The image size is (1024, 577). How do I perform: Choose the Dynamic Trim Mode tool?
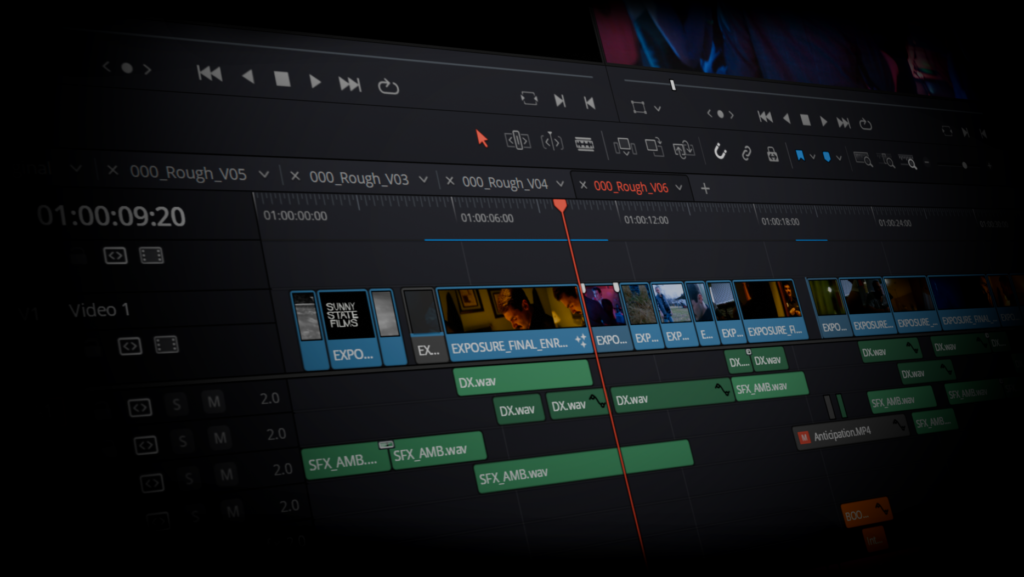pos(551,142)
